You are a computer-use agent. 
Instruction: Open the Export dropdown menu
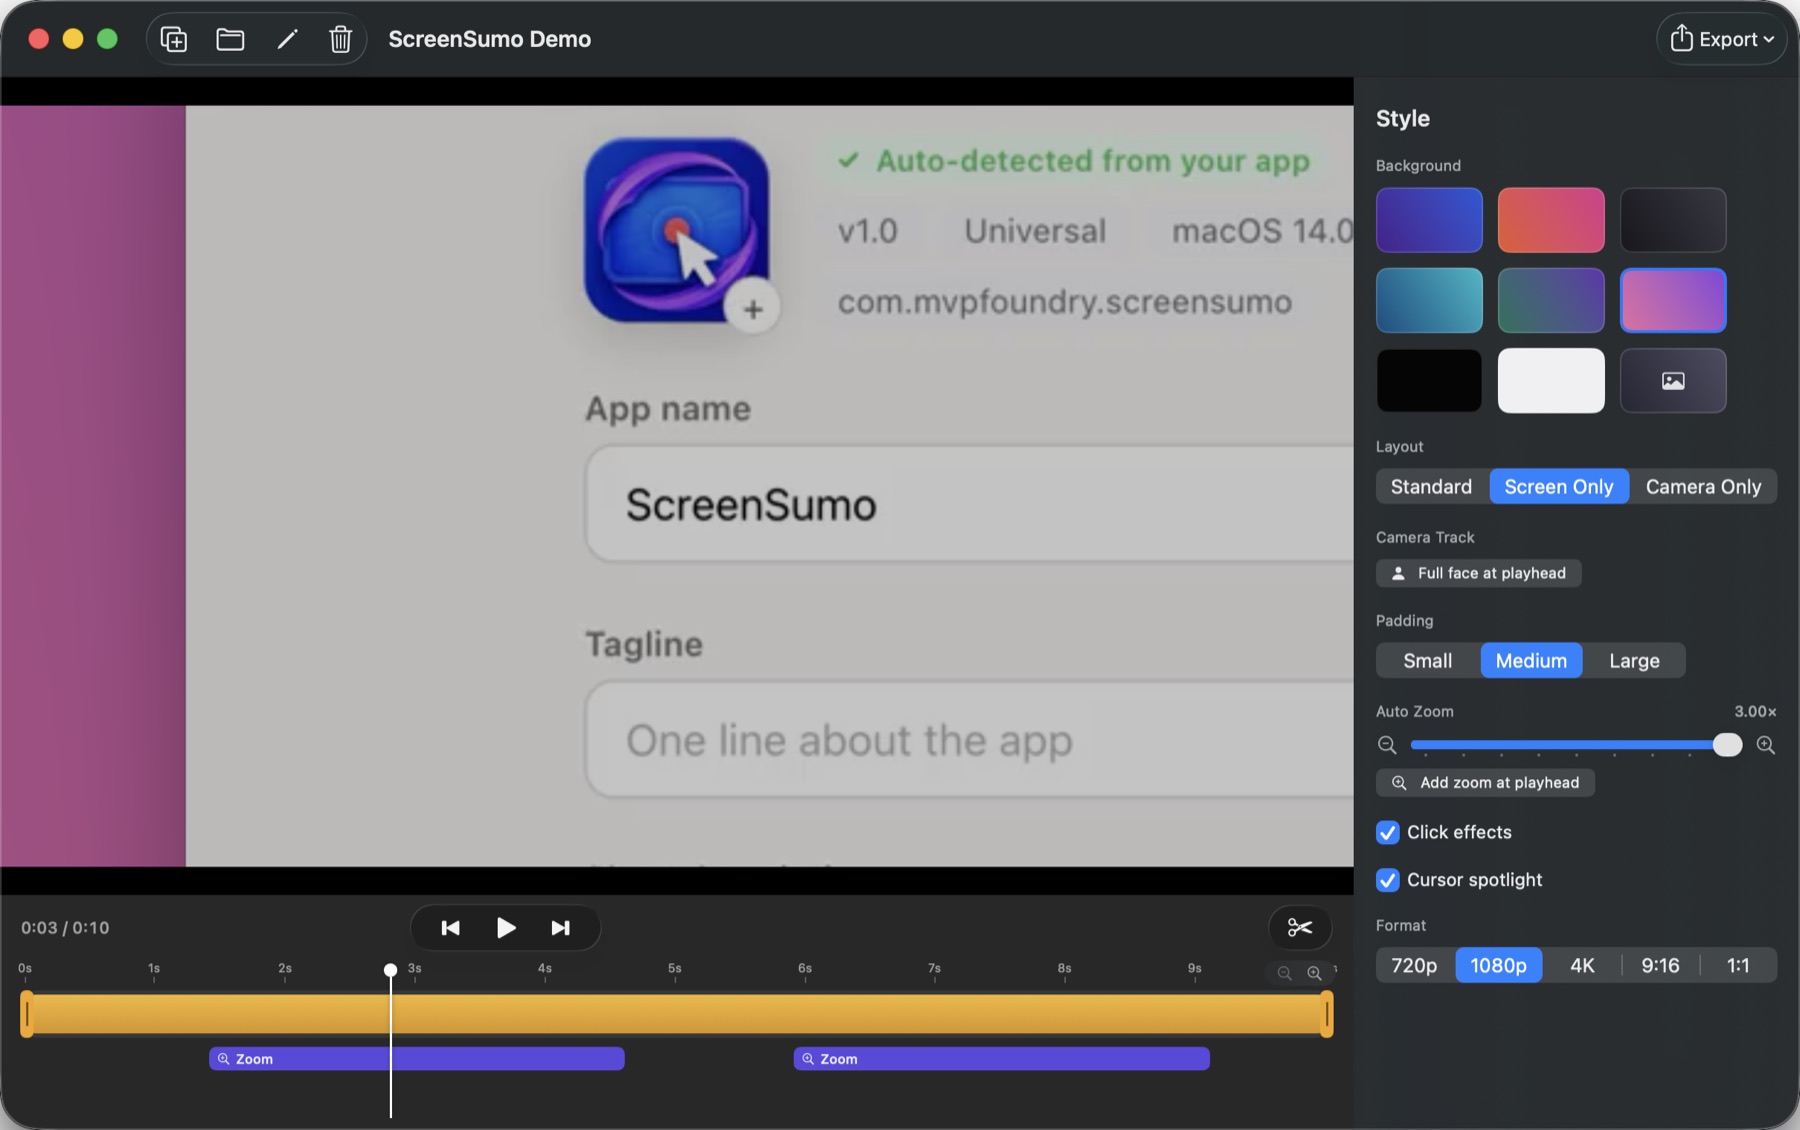pos(1721,39)
